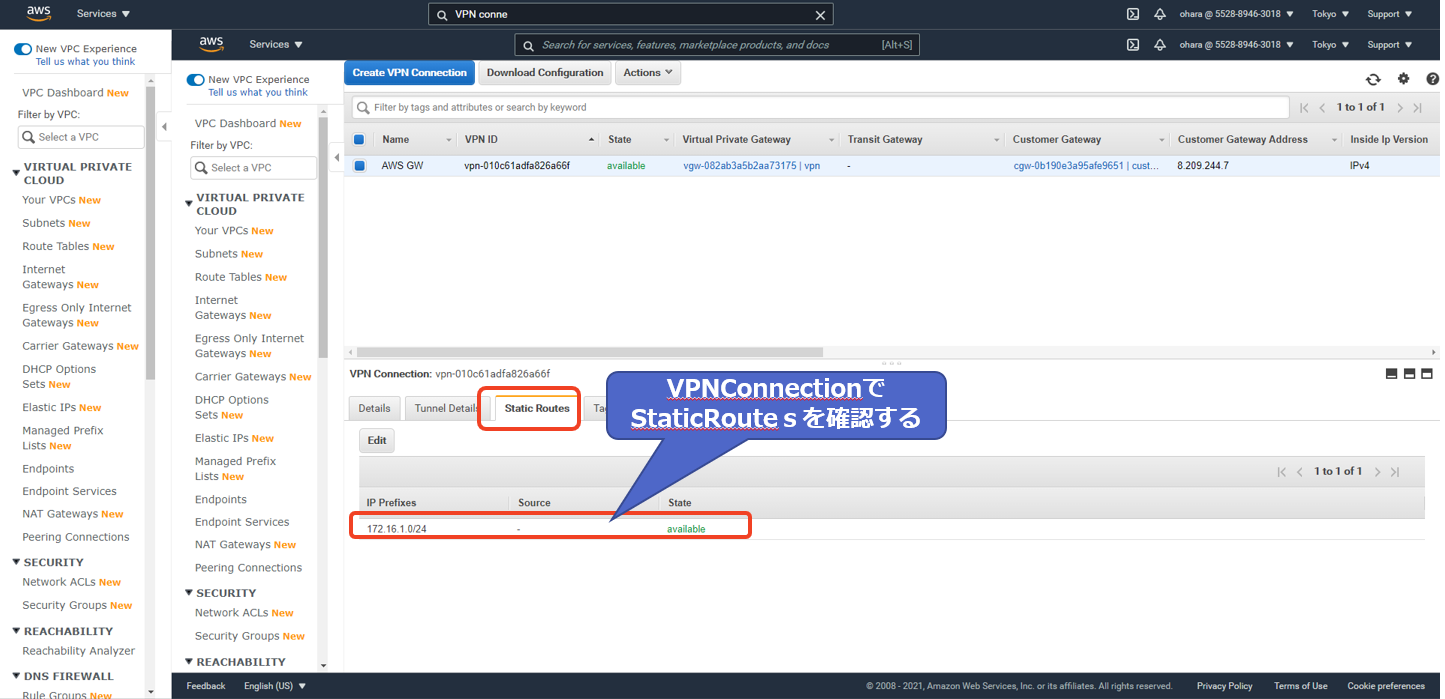The height and width of the screenshot is (699, 1445).
Task: Click the magnifier icon in the tag filter bar
Action: (362, 107)
